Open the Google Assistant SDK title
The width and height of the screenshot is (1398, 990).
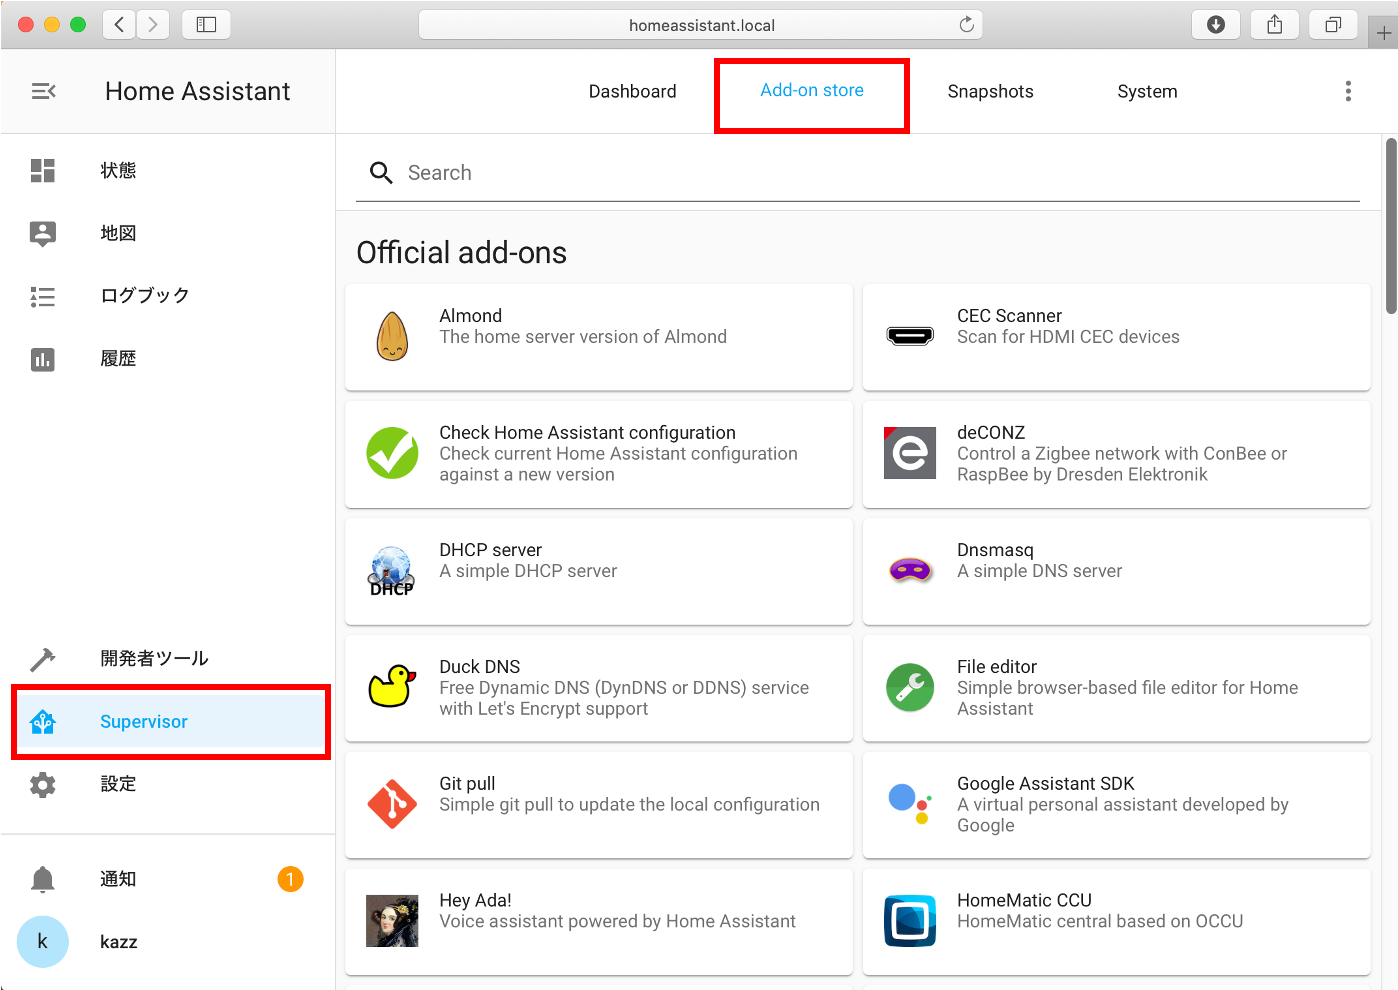(x=1046, y=784)
